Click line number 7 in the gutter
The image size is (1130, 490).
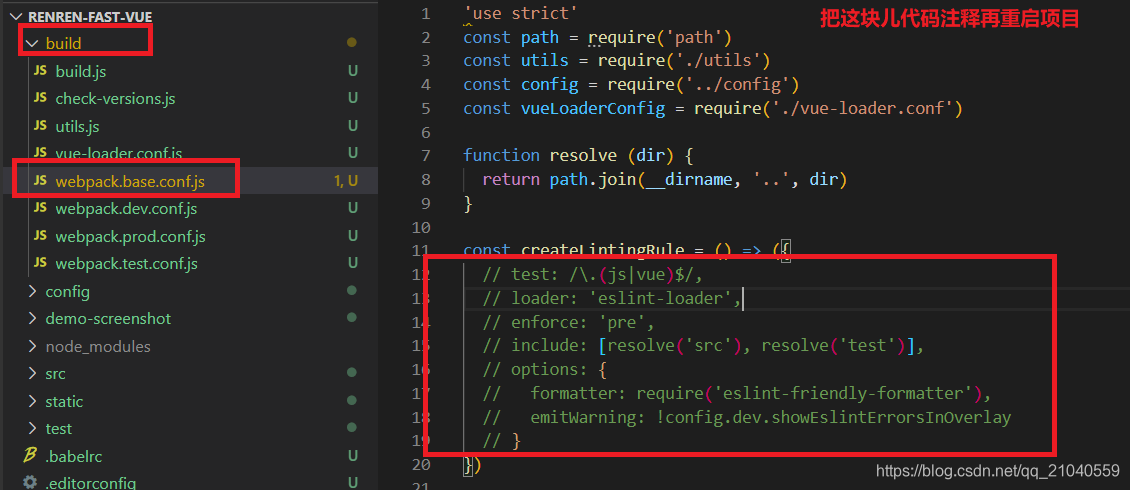(x=426, y=156)
